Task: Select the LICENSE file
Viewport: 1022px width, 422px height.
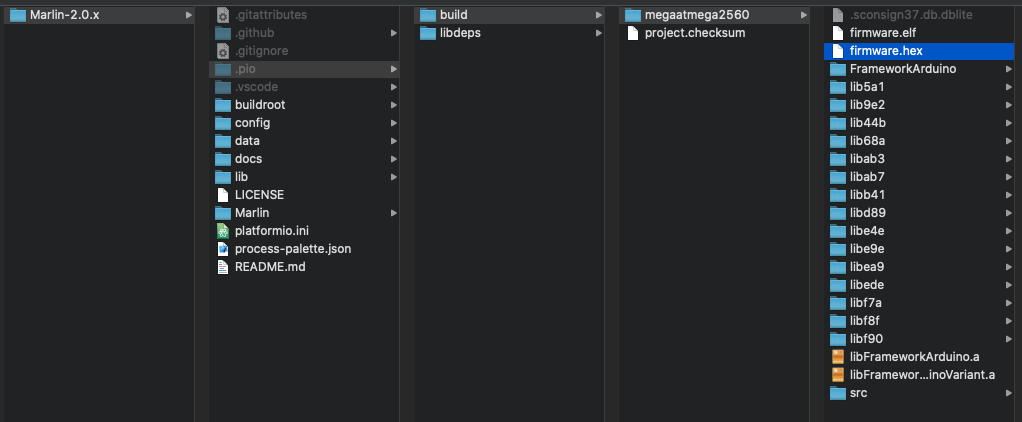Action: click(x=304, y=195)
